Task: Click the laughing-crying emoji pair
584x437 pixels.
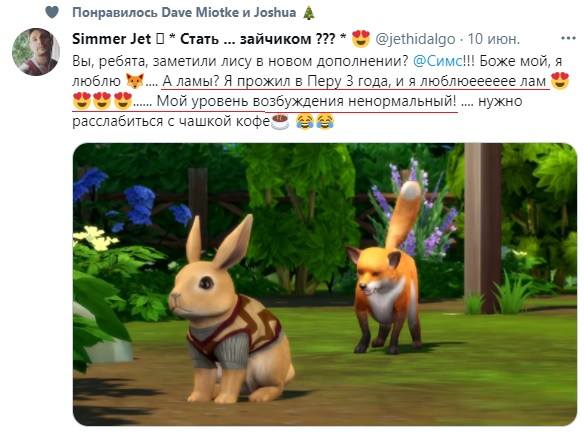Action: point(315,121)
